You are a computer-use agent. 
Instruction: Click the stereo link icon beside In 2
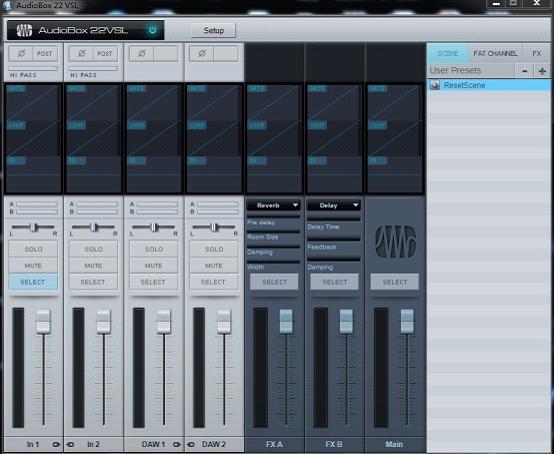click(x=70, y=444)
